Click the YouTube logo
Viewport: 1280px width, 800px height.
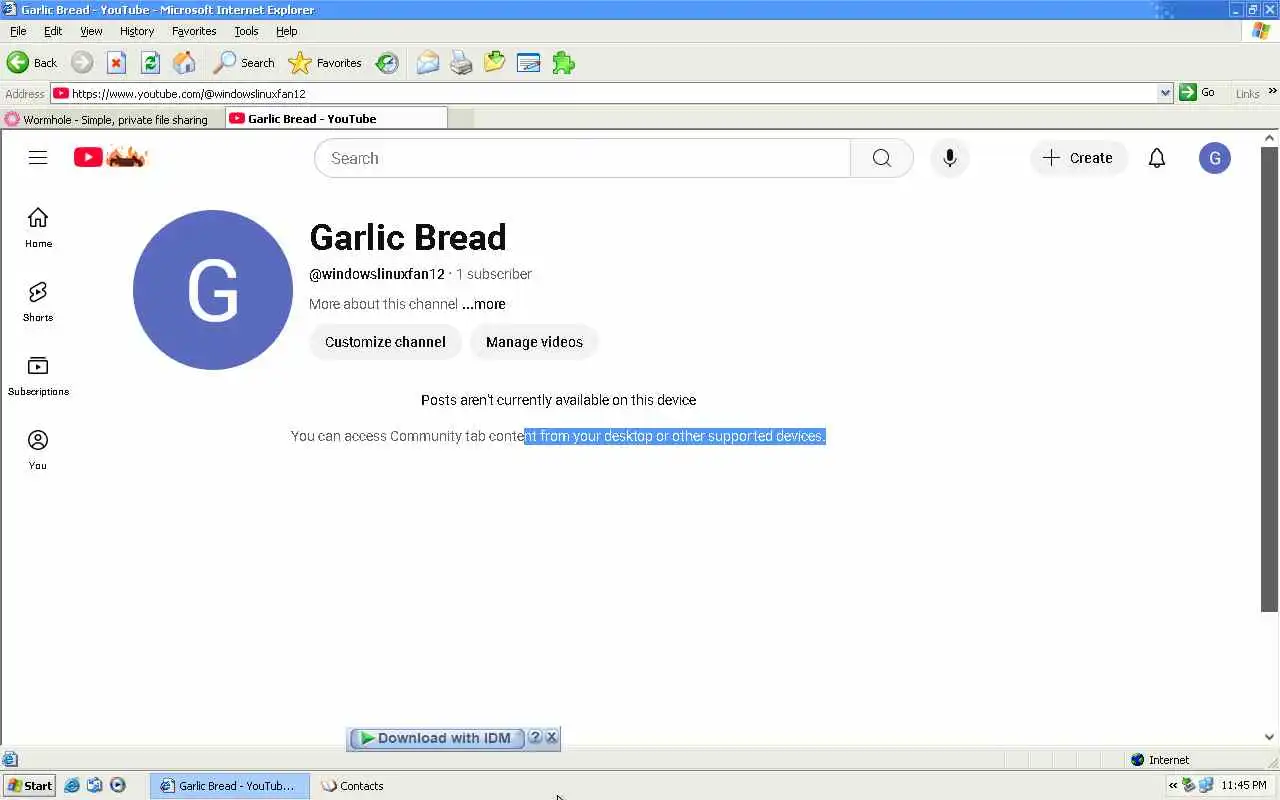(110, 157)
